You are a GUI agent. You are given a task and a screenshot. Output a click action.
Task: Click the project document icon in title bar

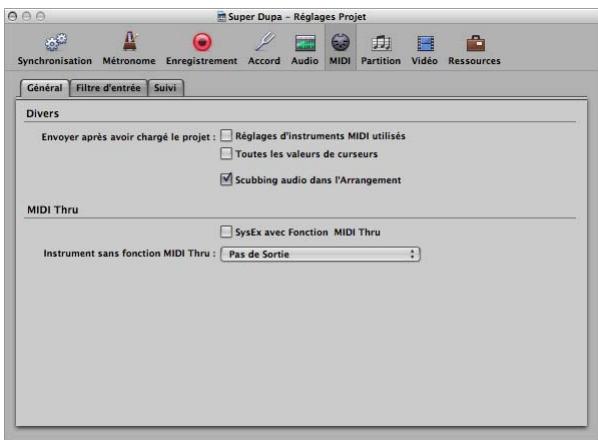click(x=221, y=17)
